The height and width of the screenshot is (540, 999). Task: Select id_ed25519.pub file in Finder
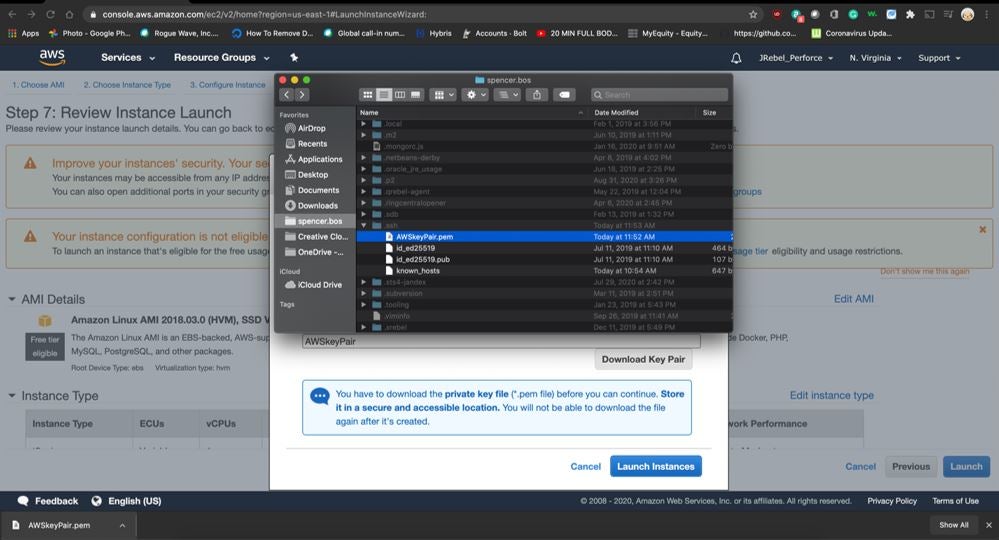pos(545,259)
